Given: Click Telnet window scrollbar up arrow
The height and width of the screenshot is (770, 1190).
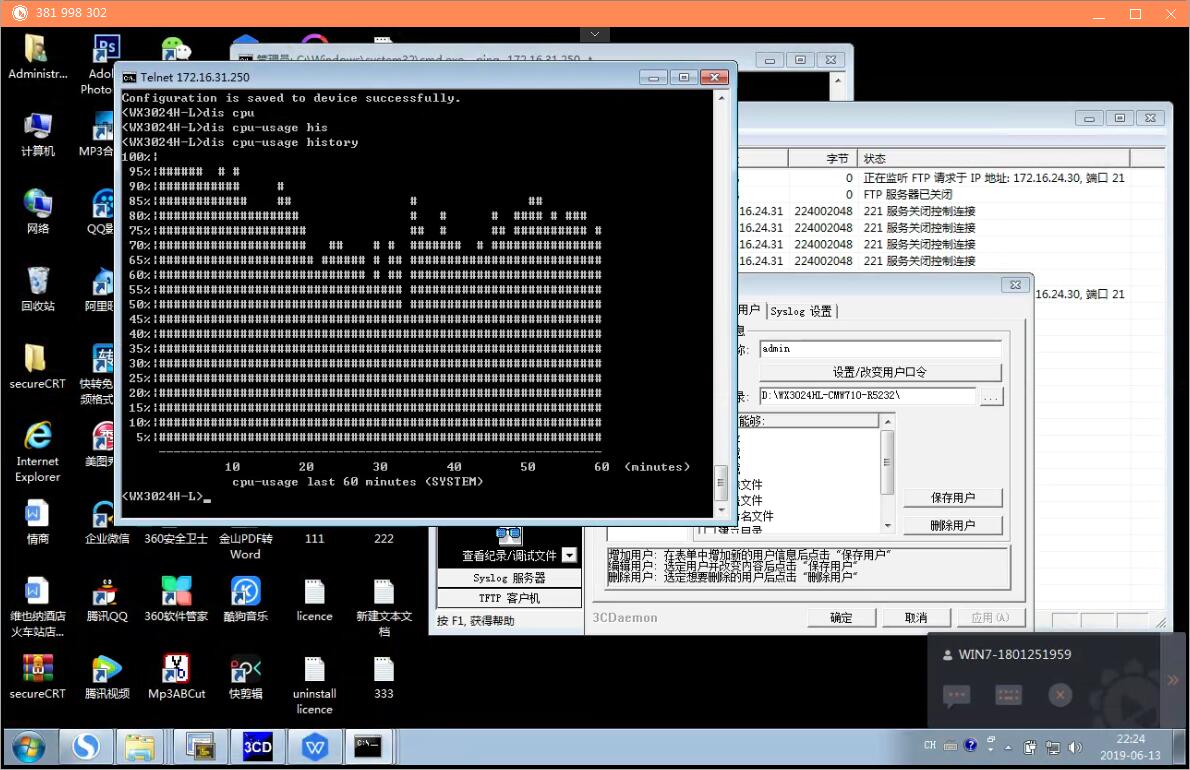Looking at the screenshot, I should (x=721, y=99).
